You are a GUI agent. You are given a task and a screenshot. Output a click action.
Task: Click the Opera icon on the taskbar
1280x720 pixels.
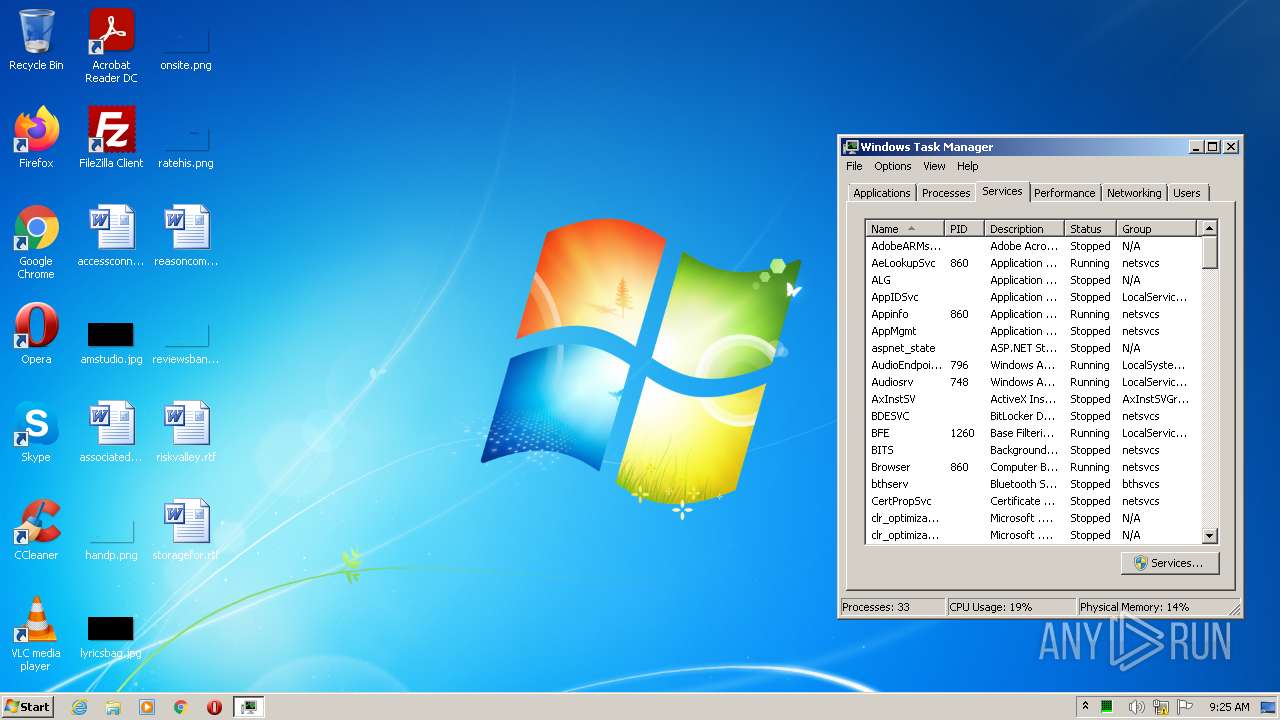click(x=214, y=707)
